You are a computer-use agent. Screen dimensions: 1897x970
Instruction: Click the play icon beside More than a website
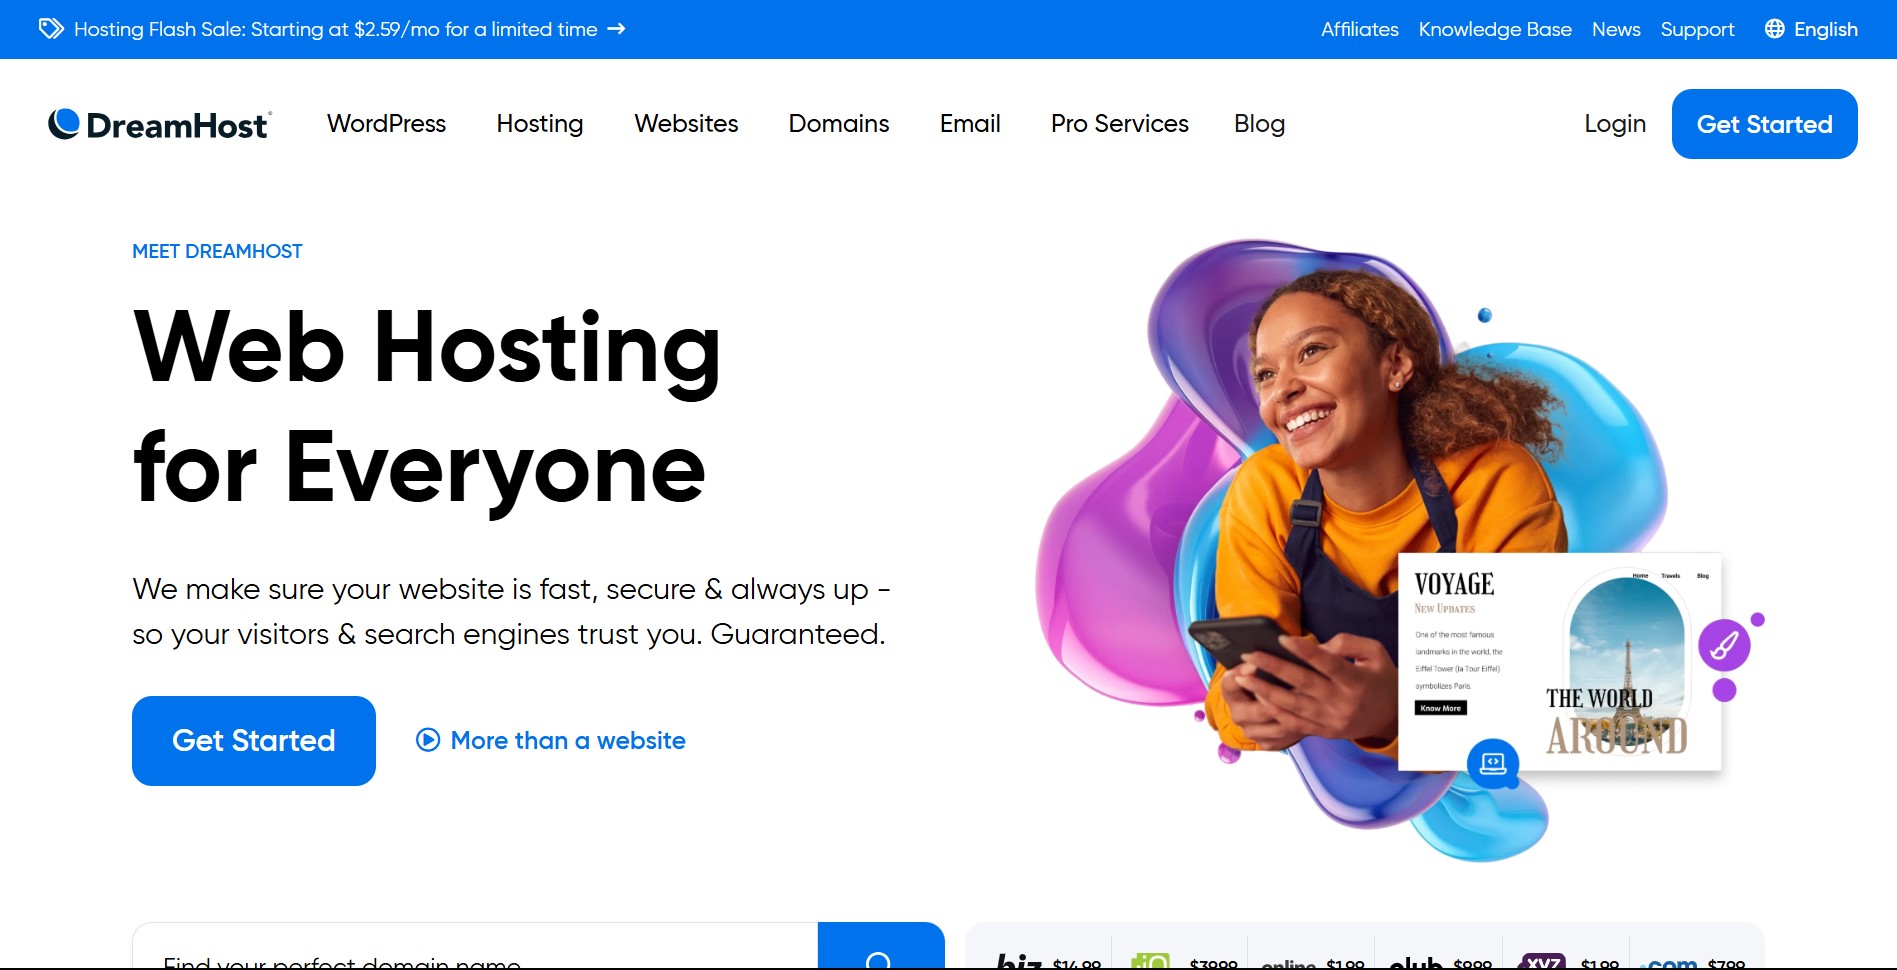click(x=427, y=740)
